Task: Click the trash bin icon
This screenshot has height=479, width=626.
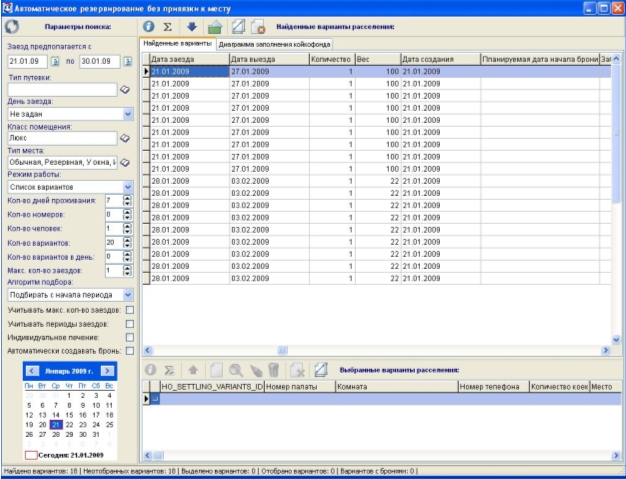Action: pyautogui.click(x=274, y=370)
